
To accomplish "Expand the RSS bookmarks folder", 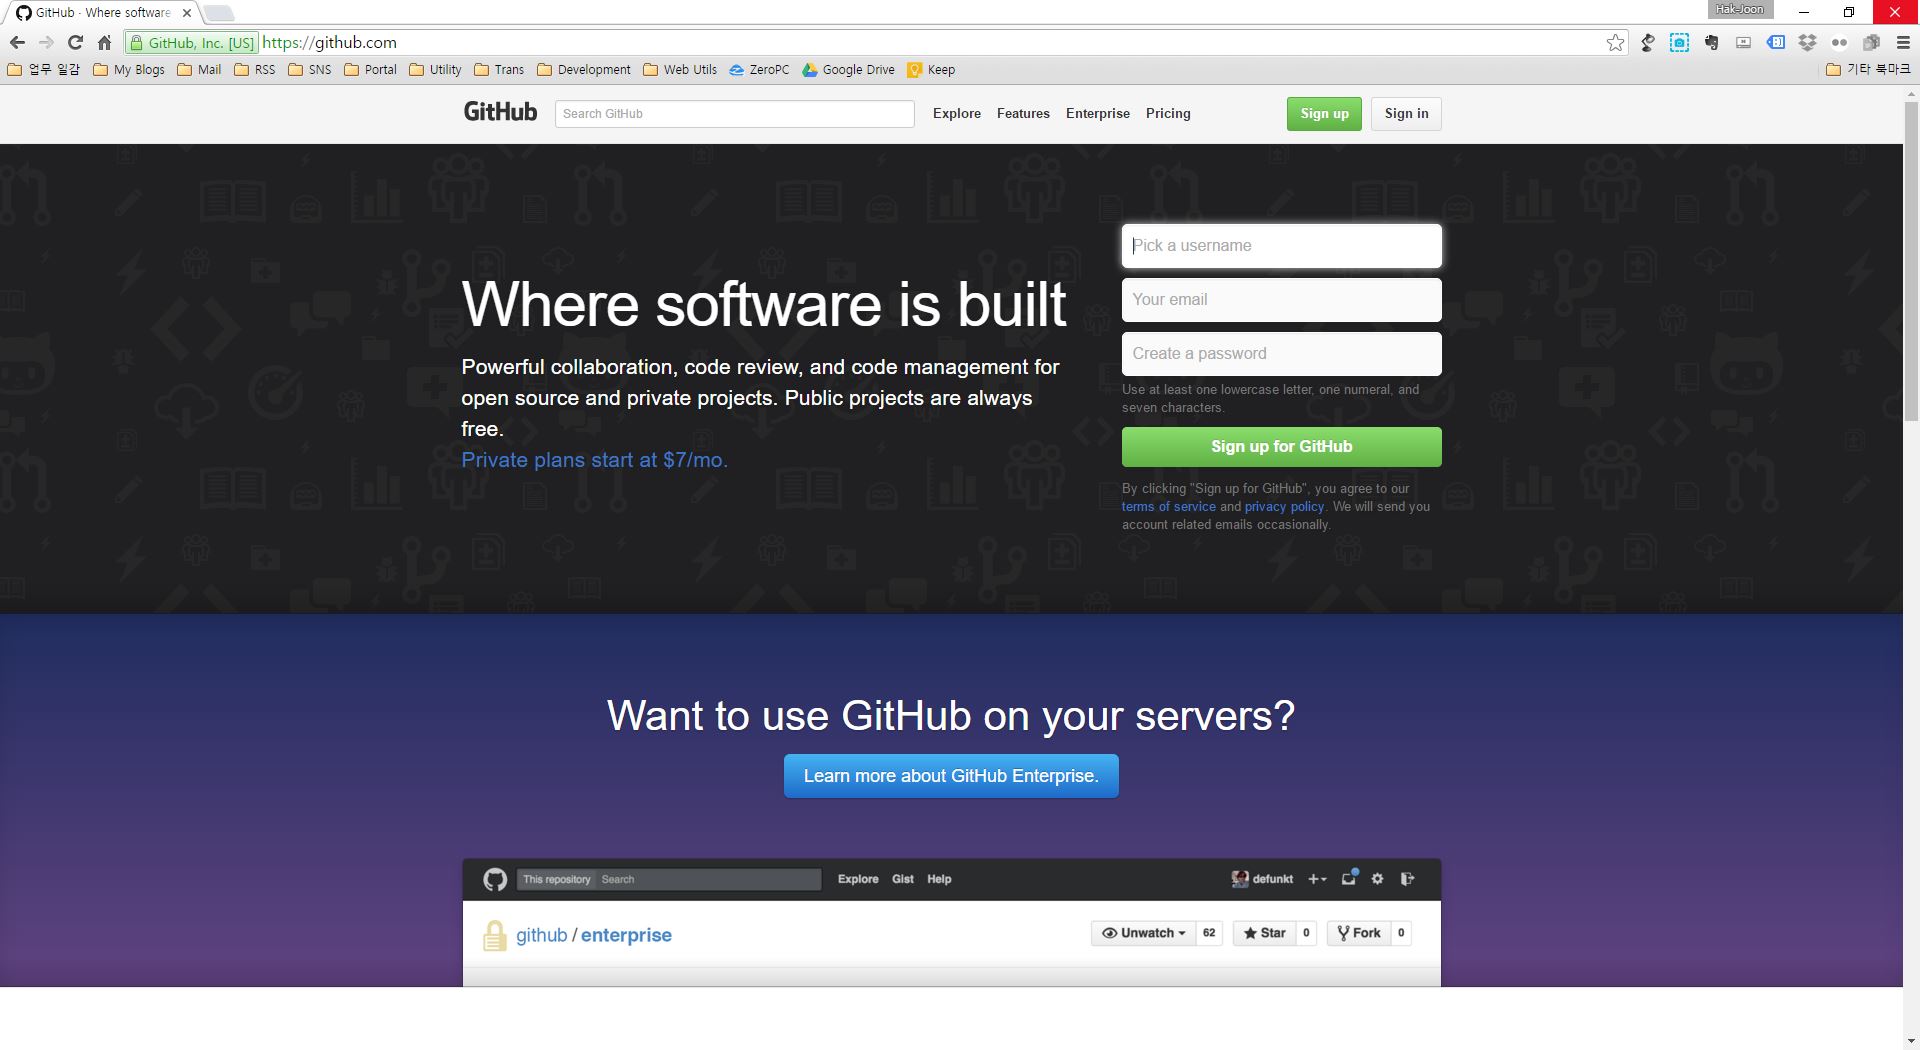I will pyautogui.click(x=255, y=69).
